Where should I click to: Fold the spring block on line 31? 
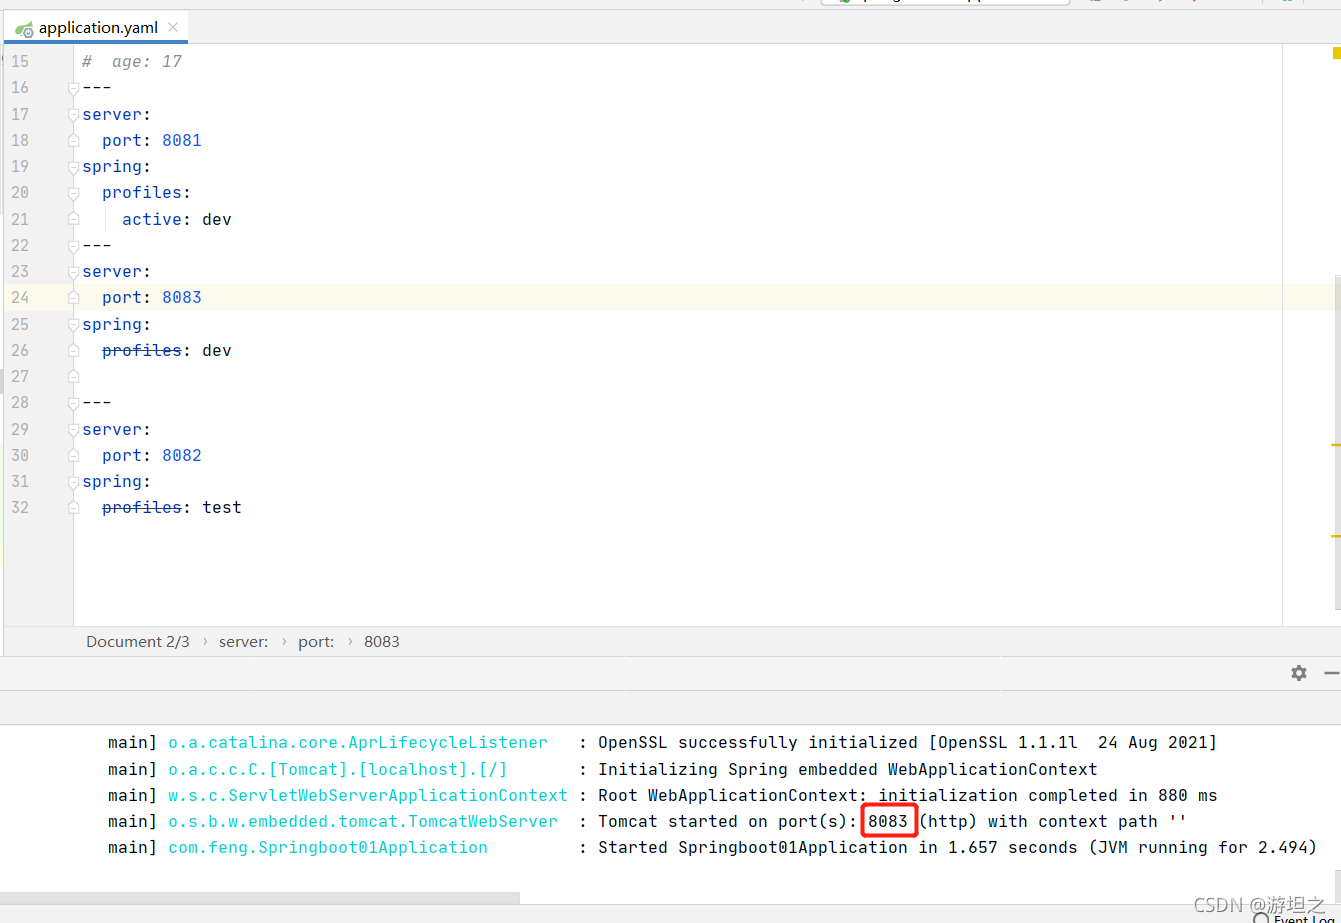click(72, 481)
